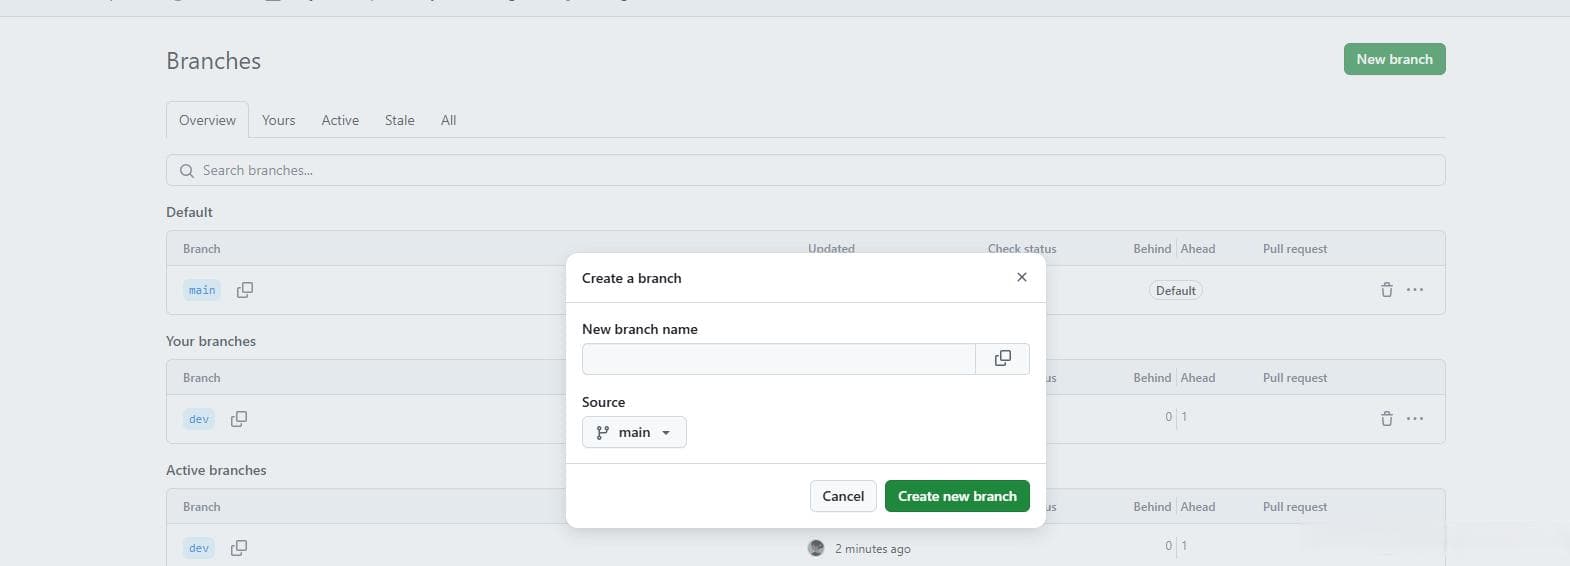Switch to the Active tab

[x=340, y=120]
